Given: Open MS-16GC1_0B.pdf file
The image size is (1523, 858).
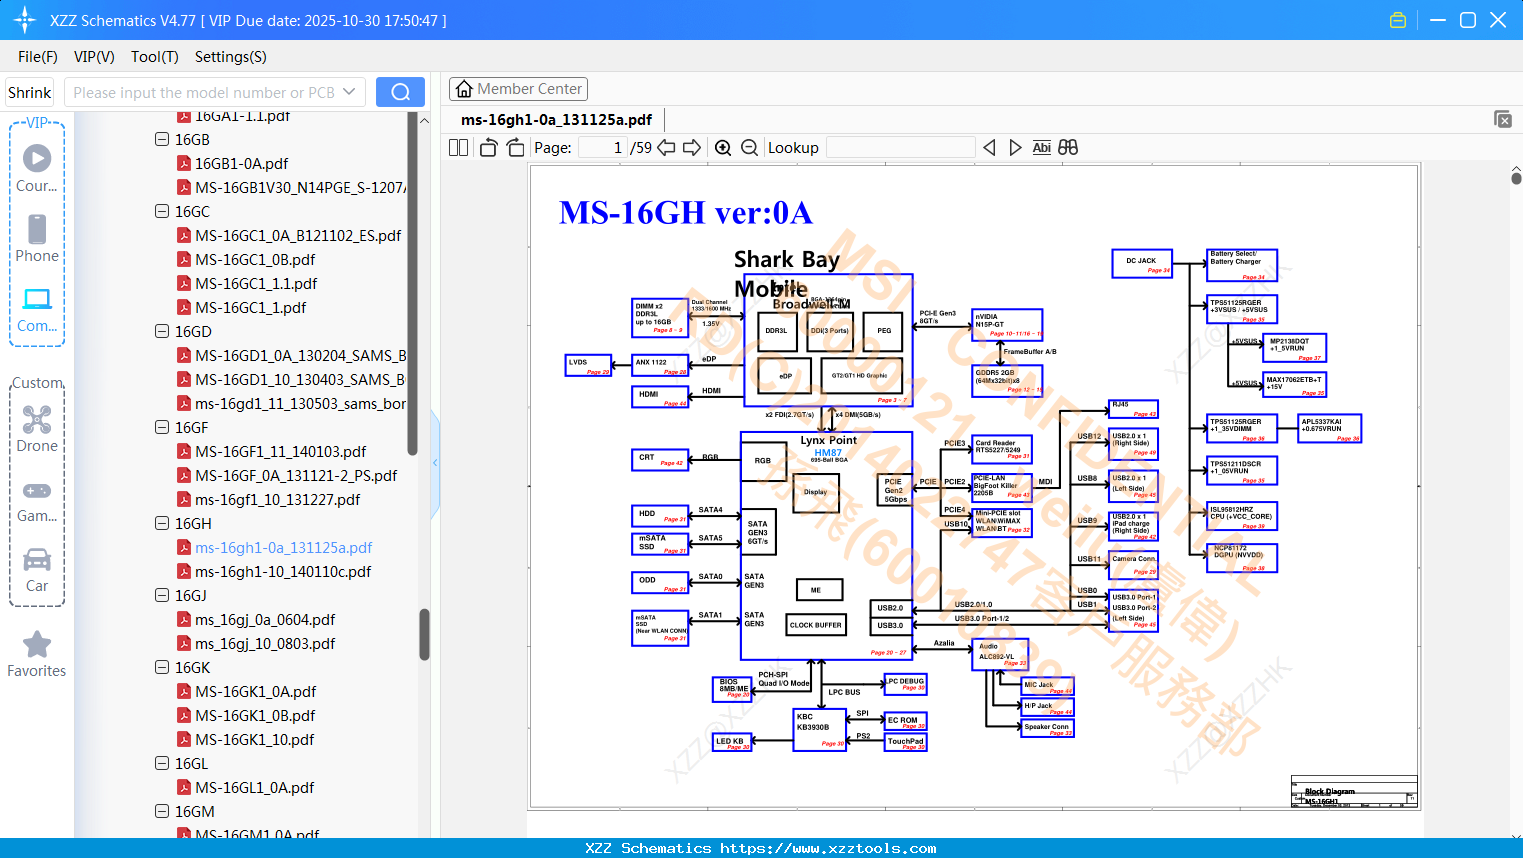Looking at the screenshot, I should pos(255,260).
